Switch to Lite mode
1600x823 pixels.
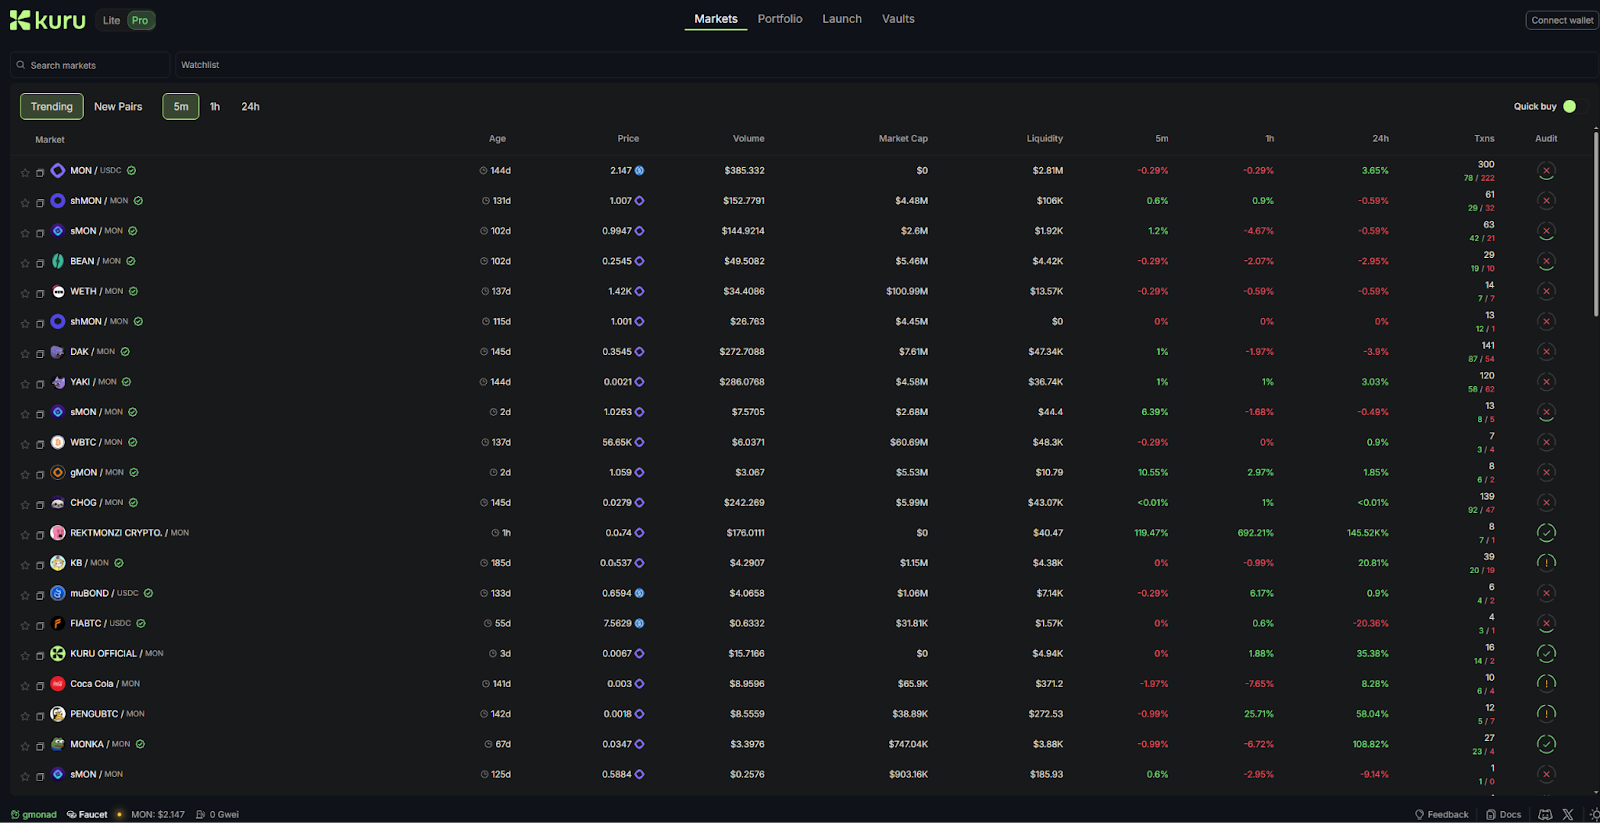pos(111,20)
